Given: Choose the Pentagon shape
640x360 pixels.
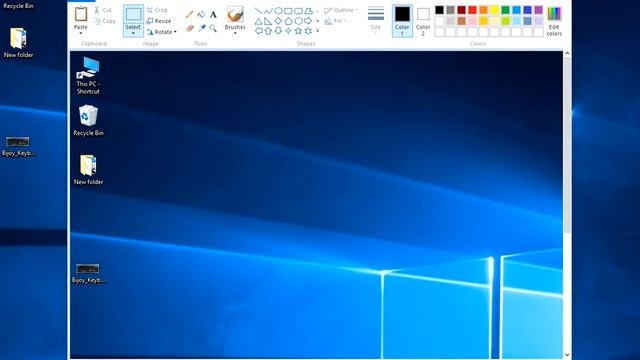Looking at the screenshot, I should click(288, 21).
